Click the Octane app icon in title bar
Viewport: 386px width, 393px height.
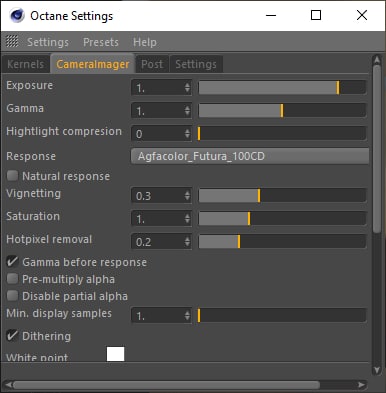[17, 16]
